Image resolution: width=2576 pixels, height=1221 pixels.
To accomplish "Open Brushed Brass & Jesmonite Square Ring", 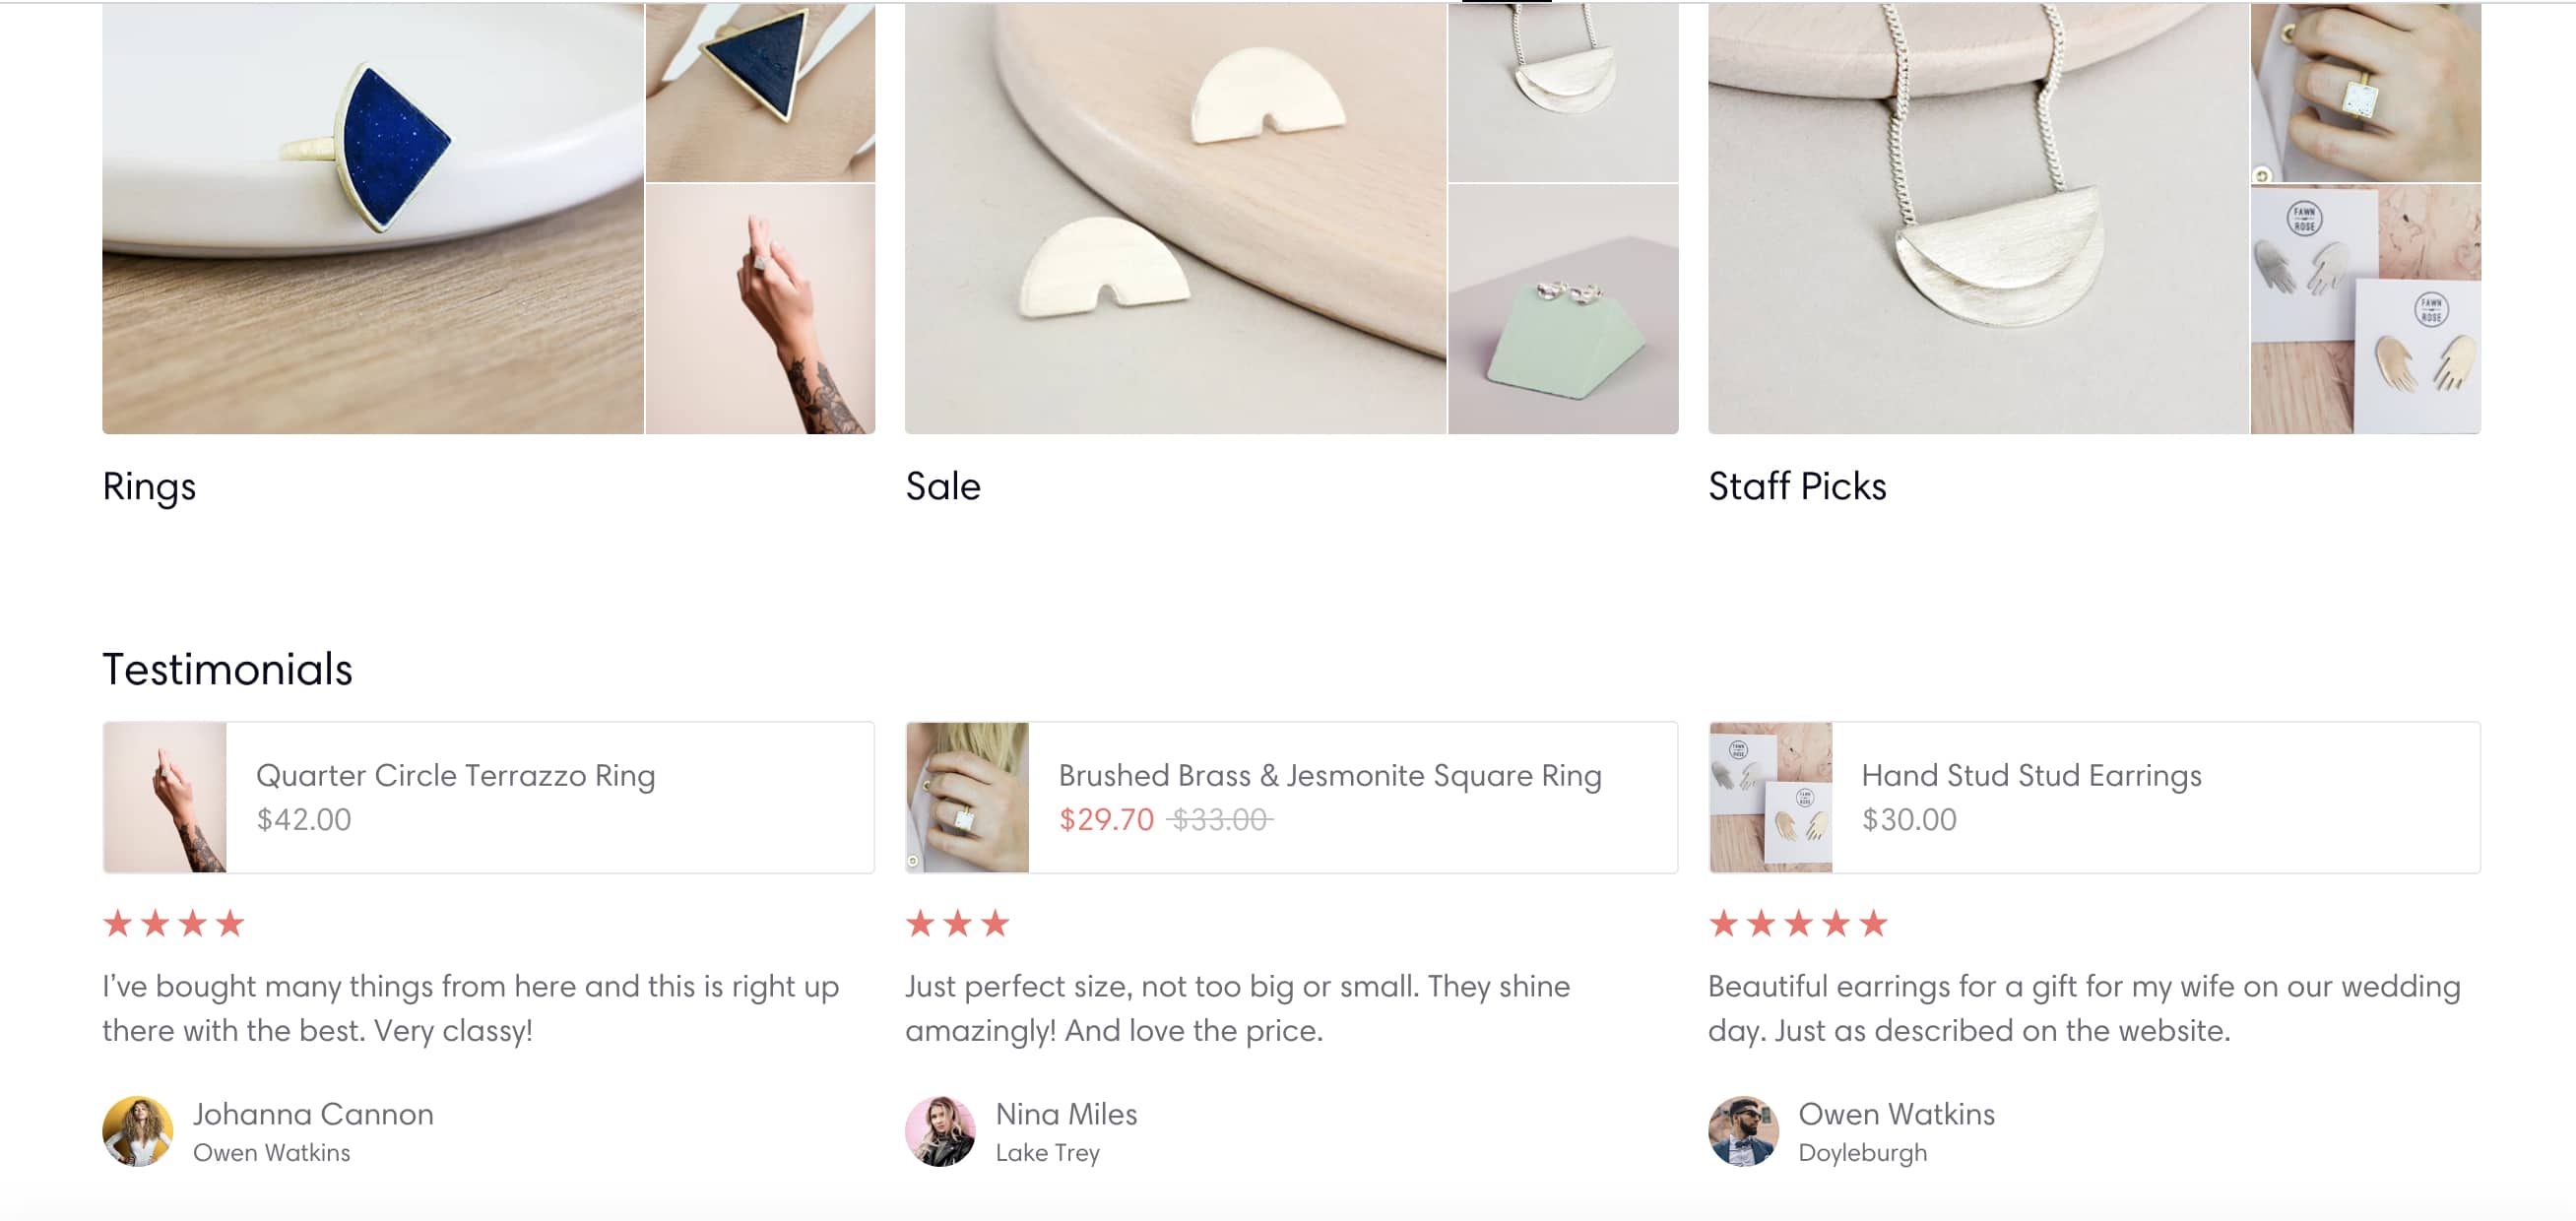I will (x=1329, y=776).
